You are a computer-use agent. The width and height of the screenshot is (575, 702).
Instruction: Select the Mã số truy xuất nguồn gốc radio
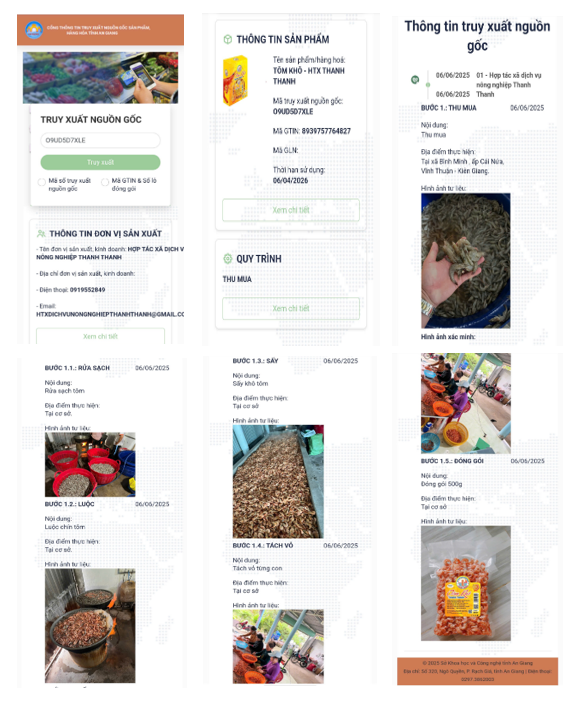[x=42, y=182]
